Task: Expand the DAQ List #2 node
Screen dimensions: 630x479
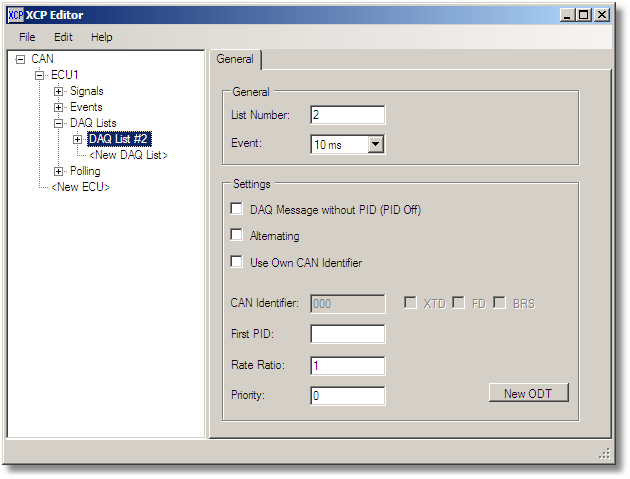Action: click(77, 140)
